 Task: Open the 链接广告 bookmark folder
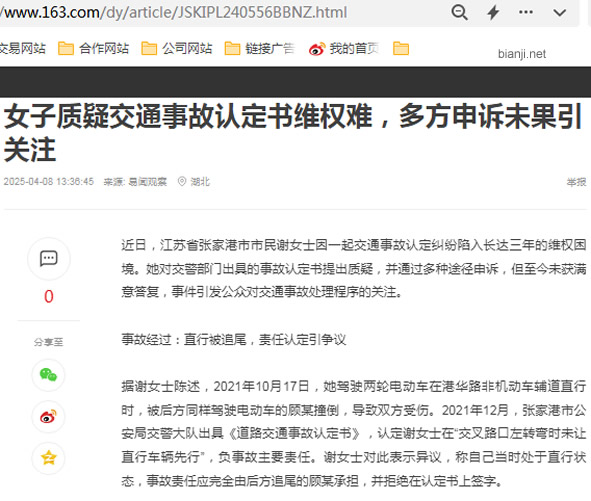tap(260, 49)
